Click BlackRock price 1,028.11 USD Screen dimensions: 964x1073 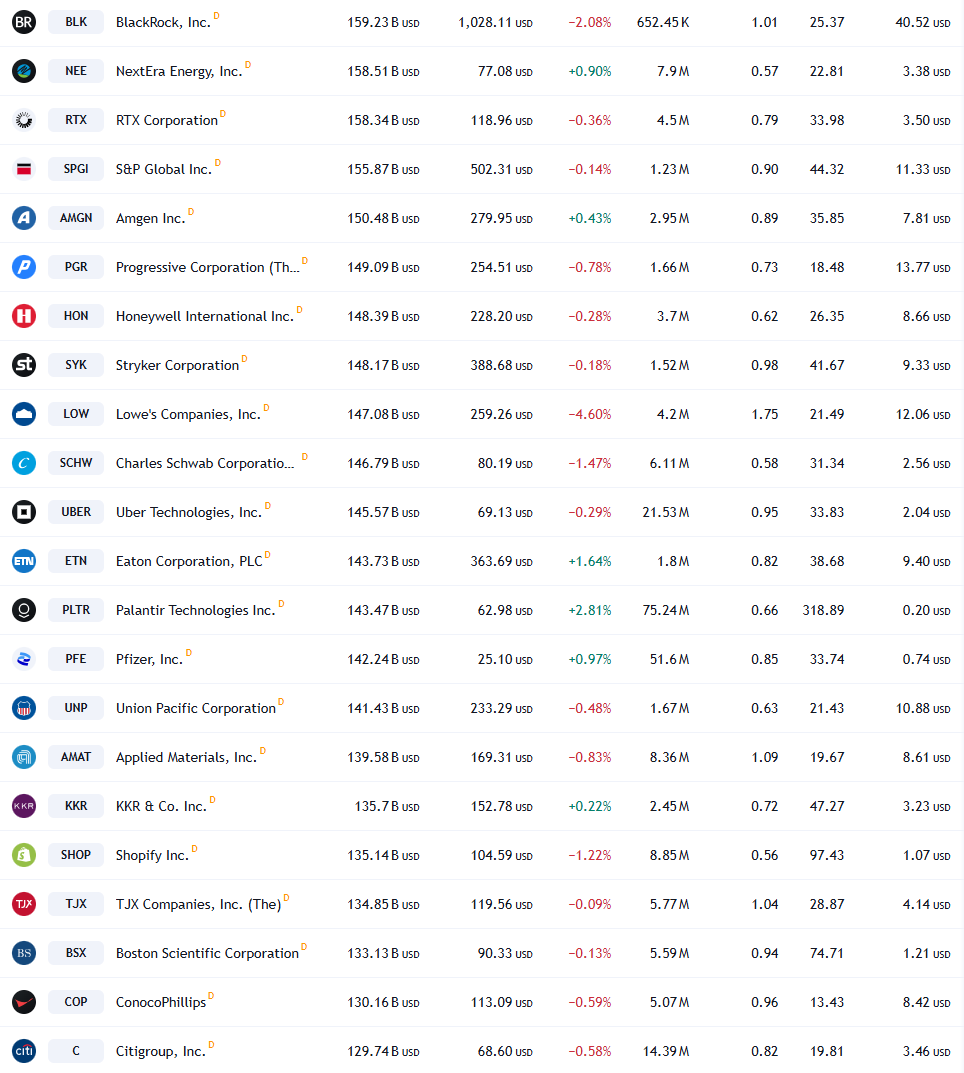tap(495, 23)
